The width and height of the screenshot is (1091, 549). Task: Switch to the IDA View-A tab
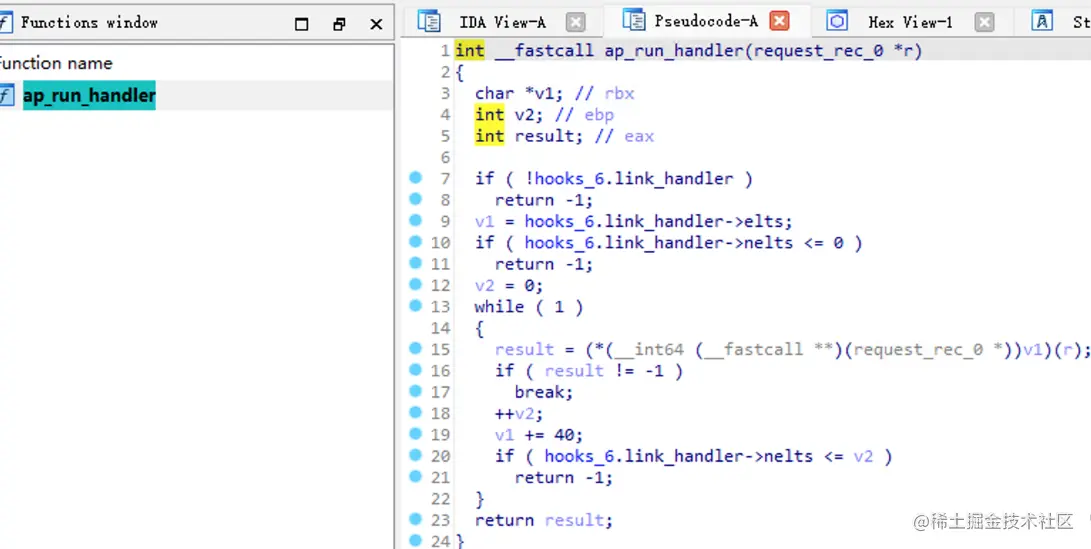coord(502,22)
